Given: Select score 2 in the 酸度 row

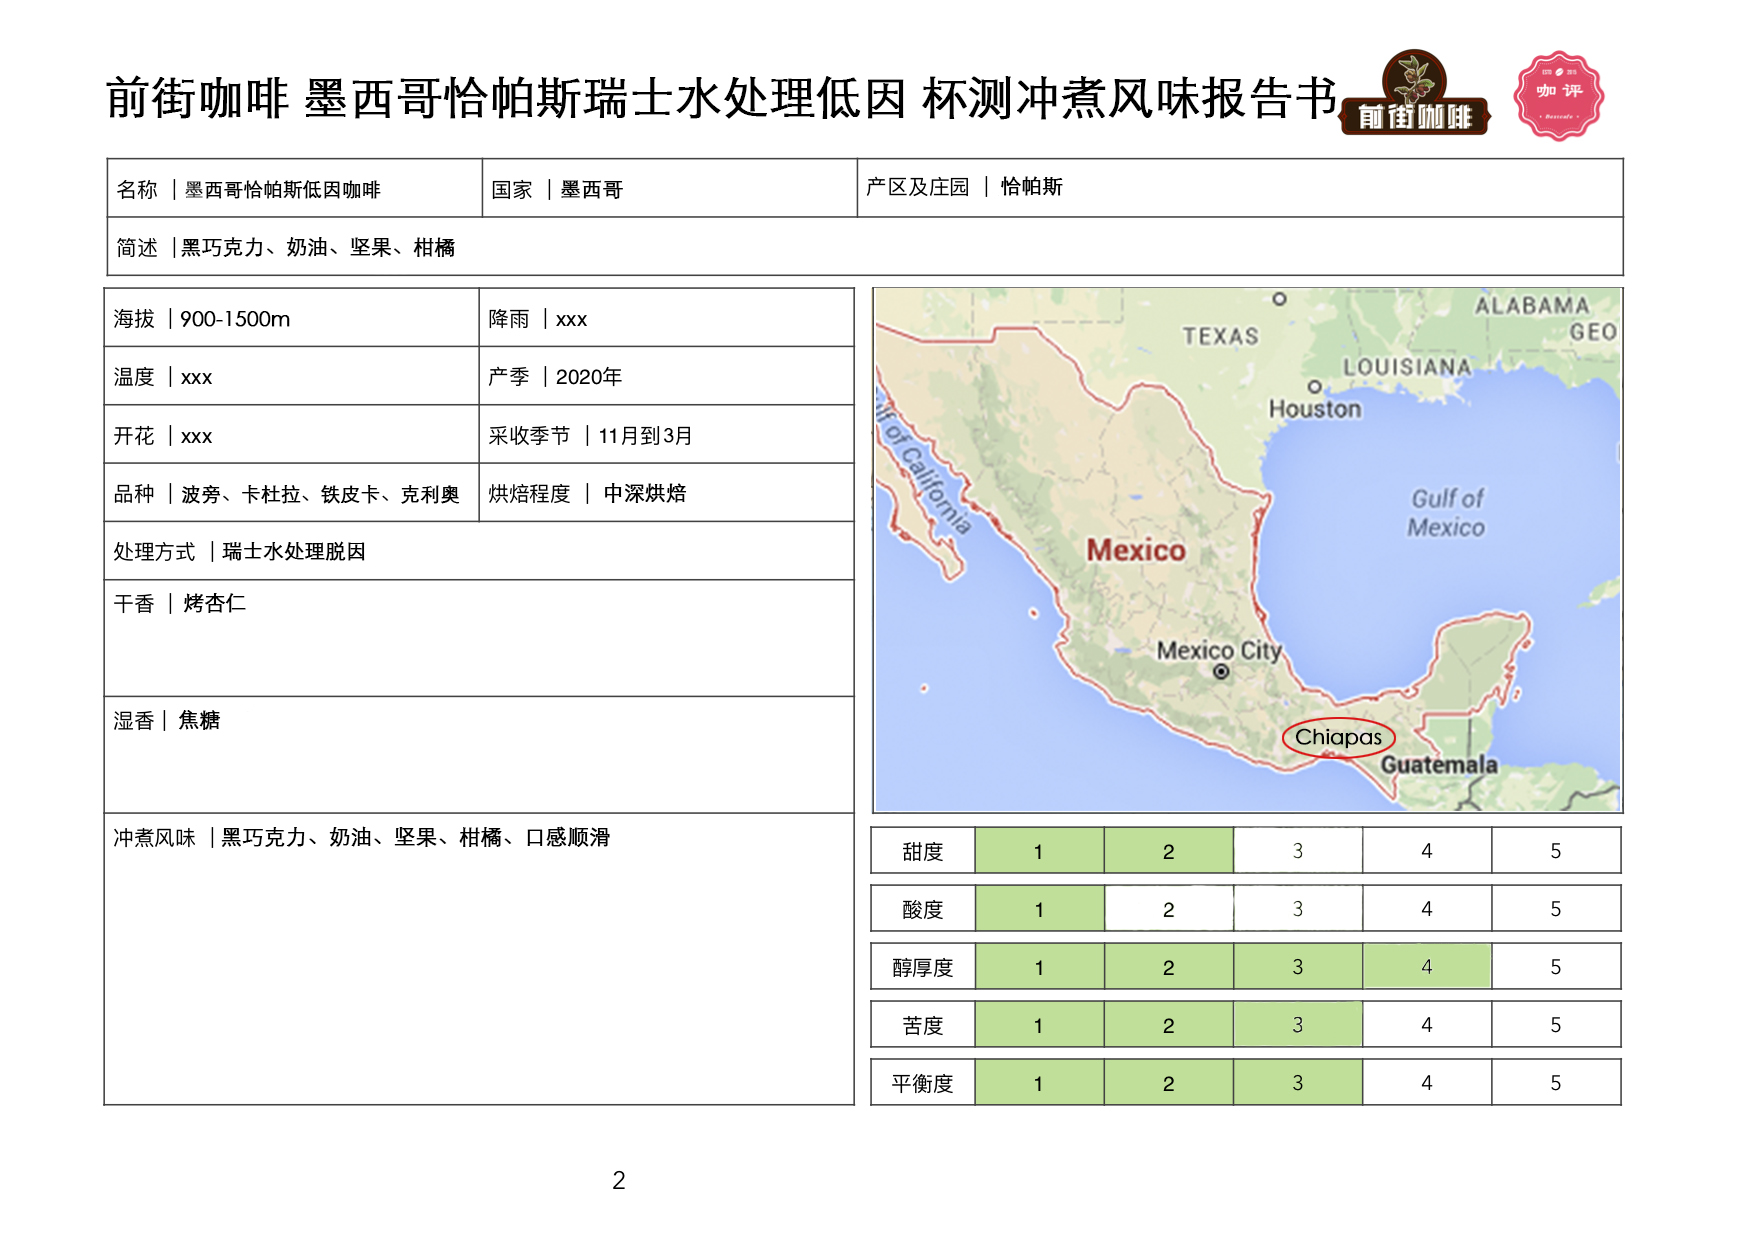Looking at the screenshot, I should pyautogui.click(x=1169, y=909).
